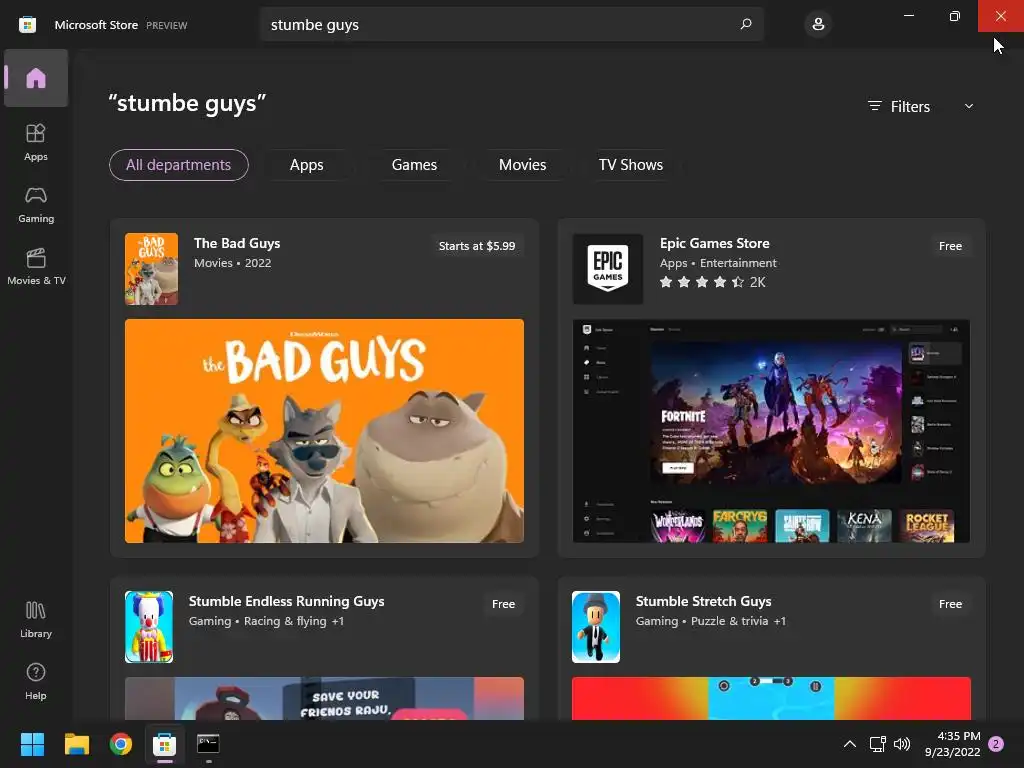This screenshot has height=768, width=1024.
Task: Open the Help section in sidebar
Action: tap(36, 682)
